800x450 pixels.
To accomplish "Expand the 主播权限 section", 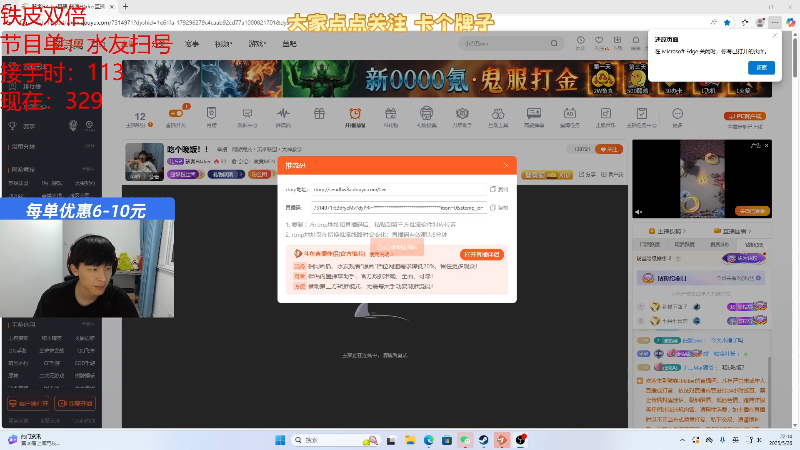I will point(667,231).
